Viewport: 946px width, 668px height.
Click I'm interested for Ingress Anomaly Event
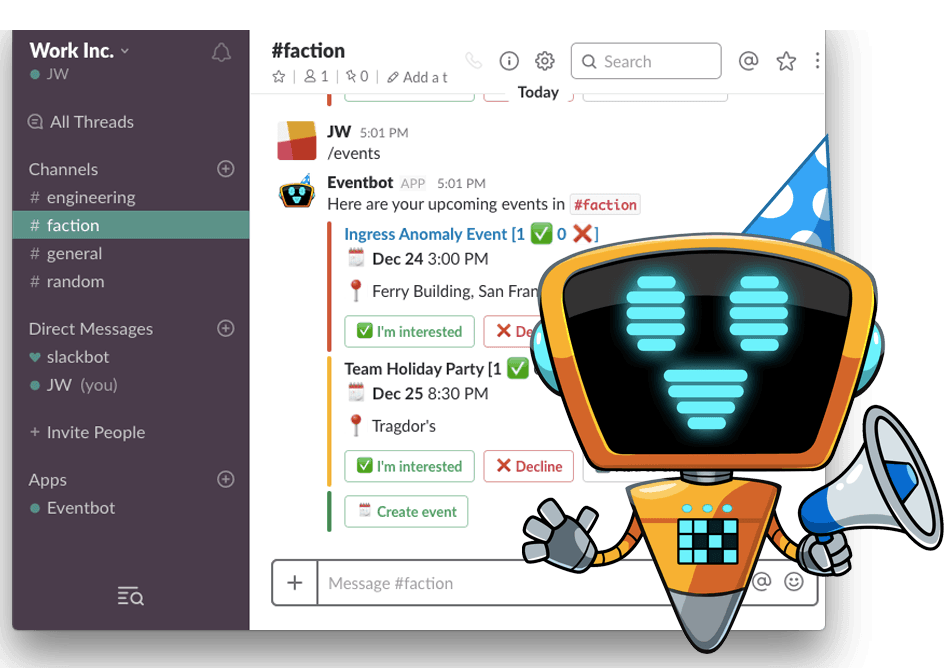click(410, 331)
